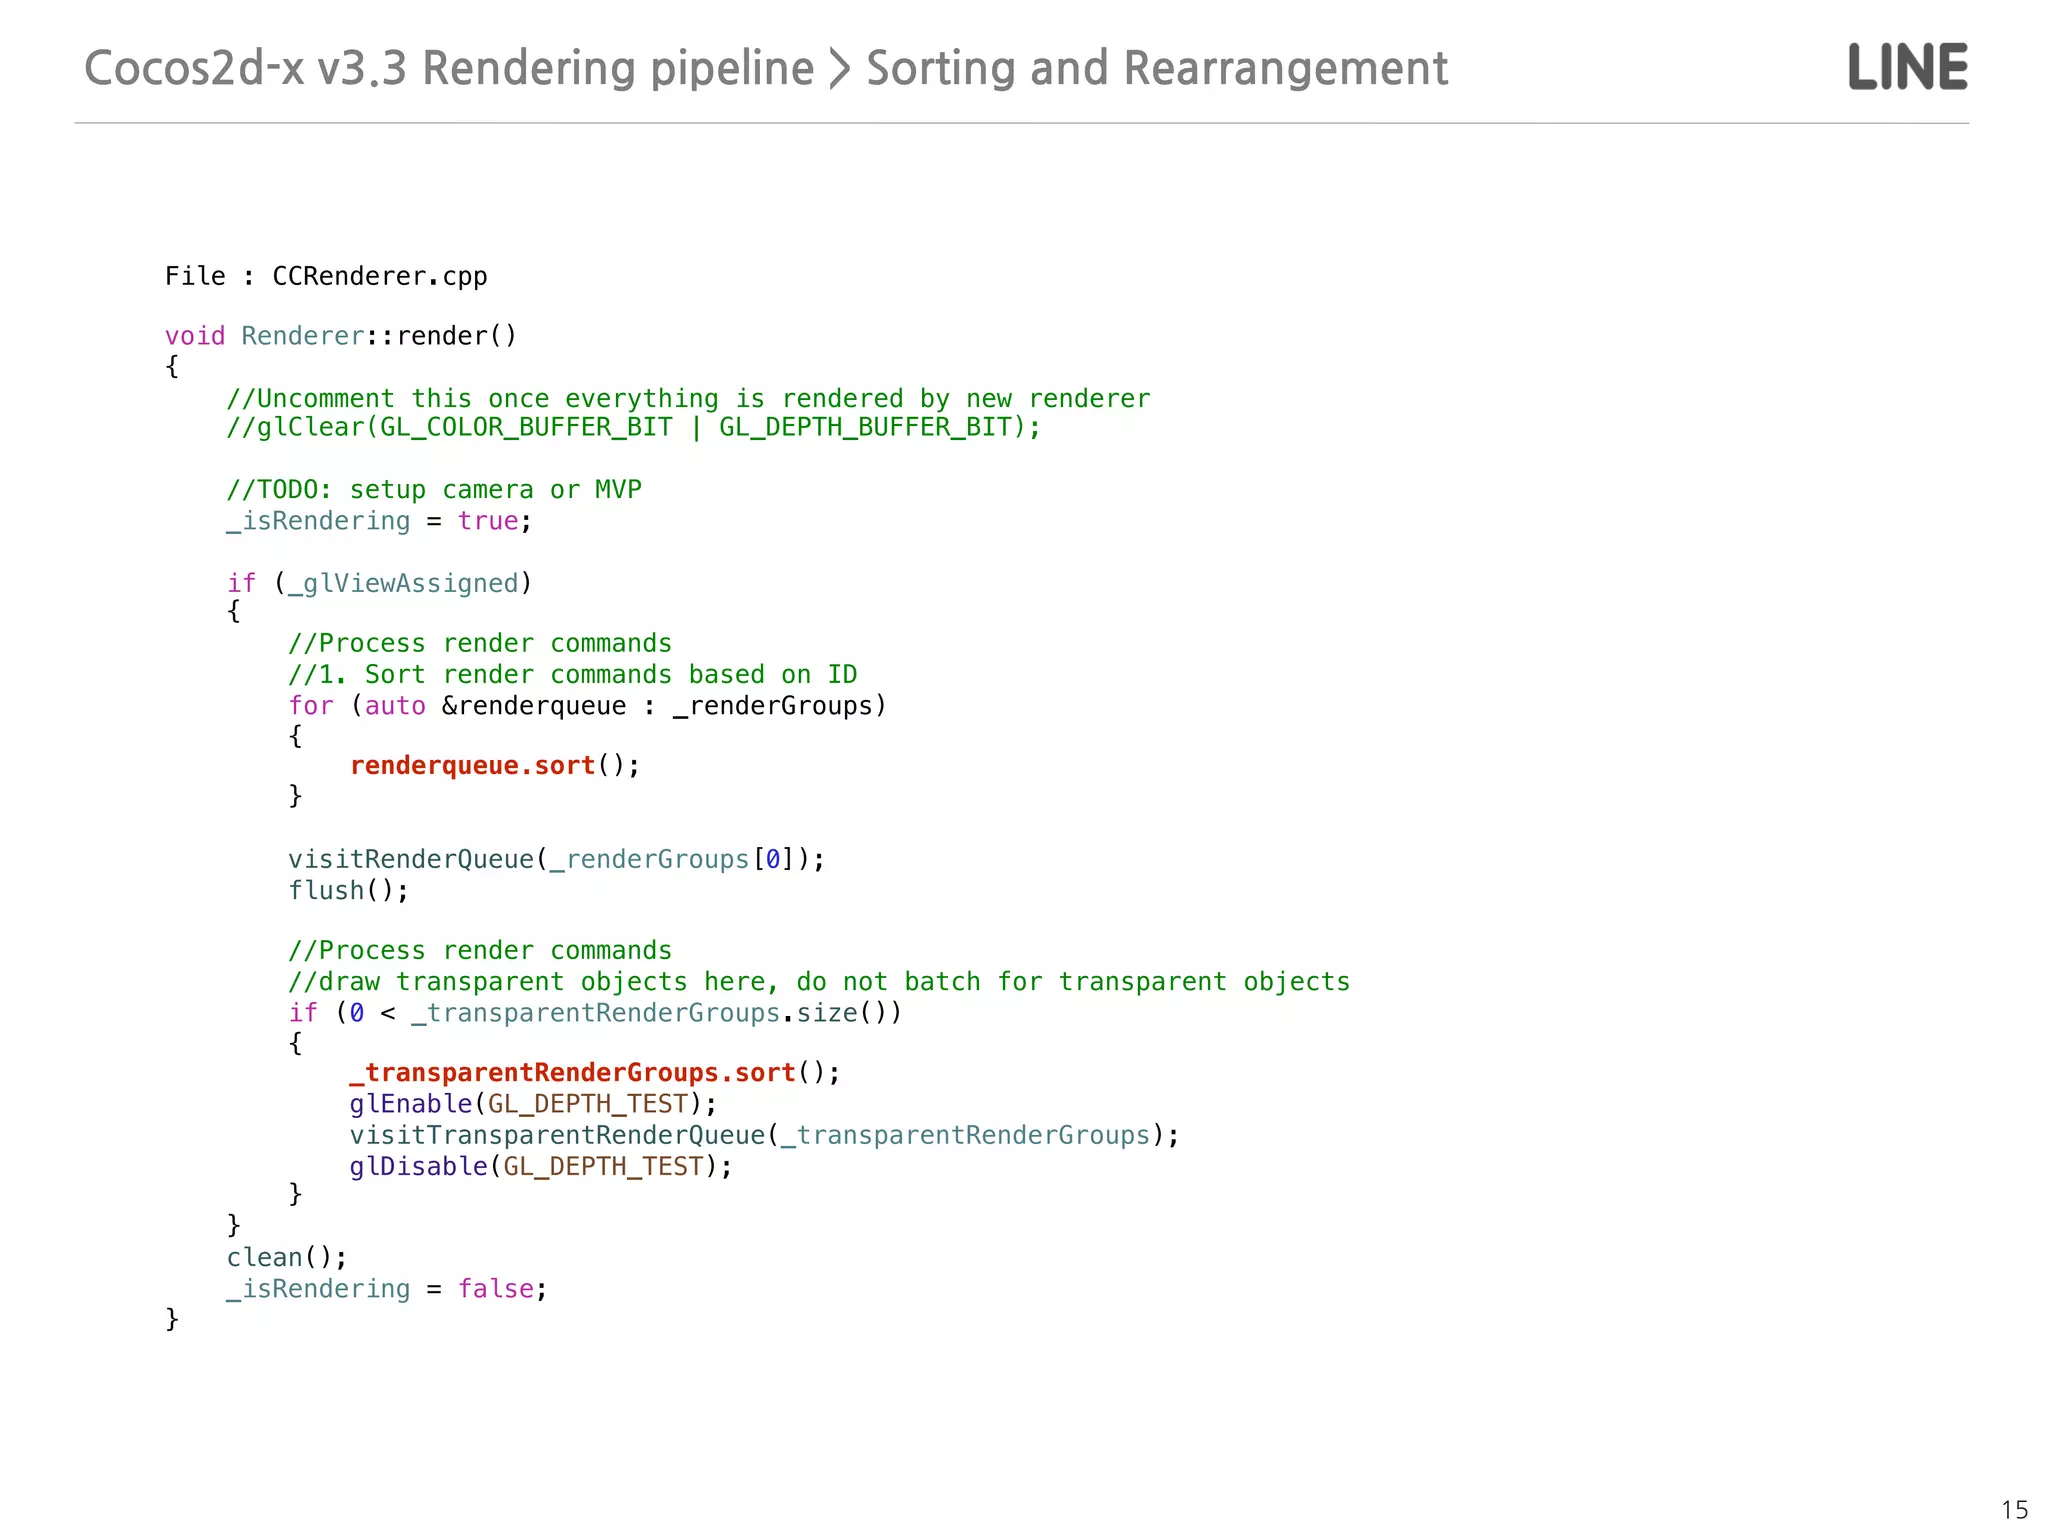Click the flush() call
2048x1536 pixels.
348,891
